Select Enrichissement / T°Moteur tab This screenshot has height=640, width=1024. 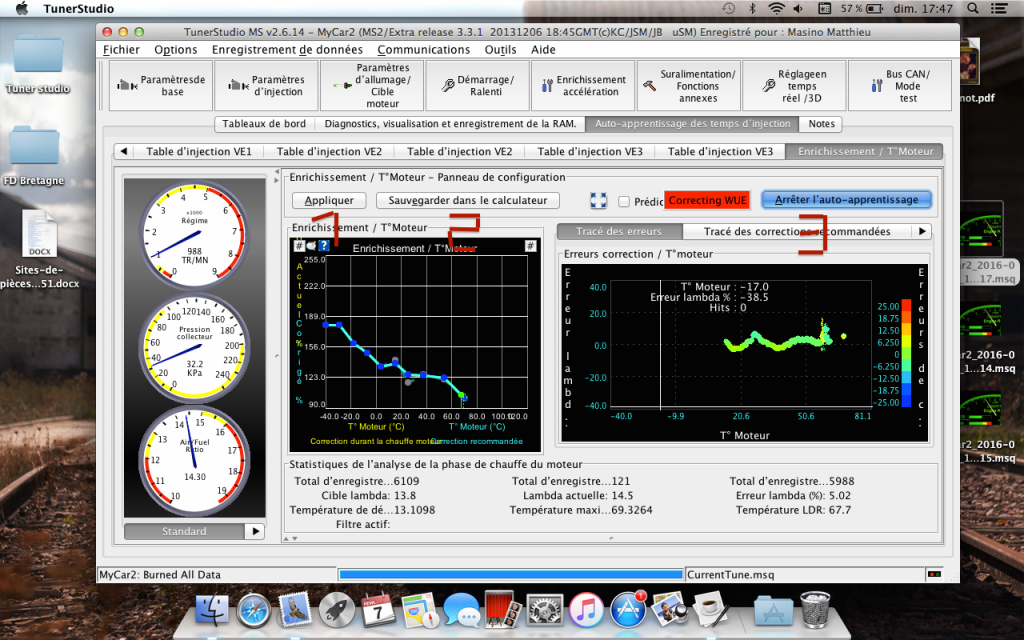[865, 152]
